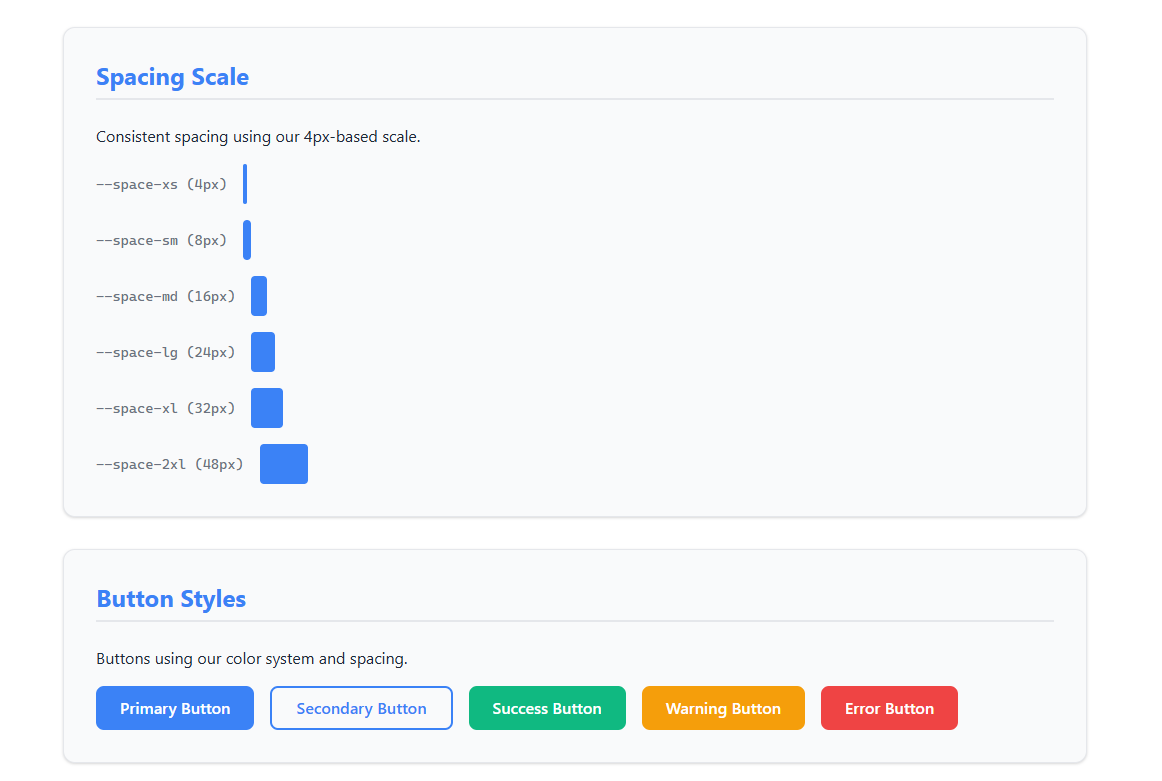Click the Warning Button

[723, 708]
